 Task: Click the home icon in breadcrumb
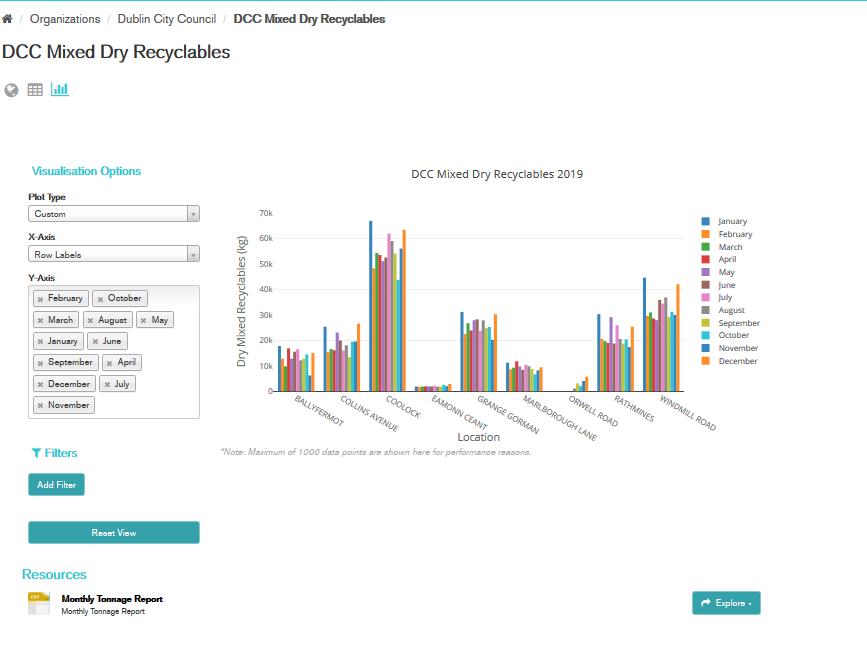pos(8,19)
